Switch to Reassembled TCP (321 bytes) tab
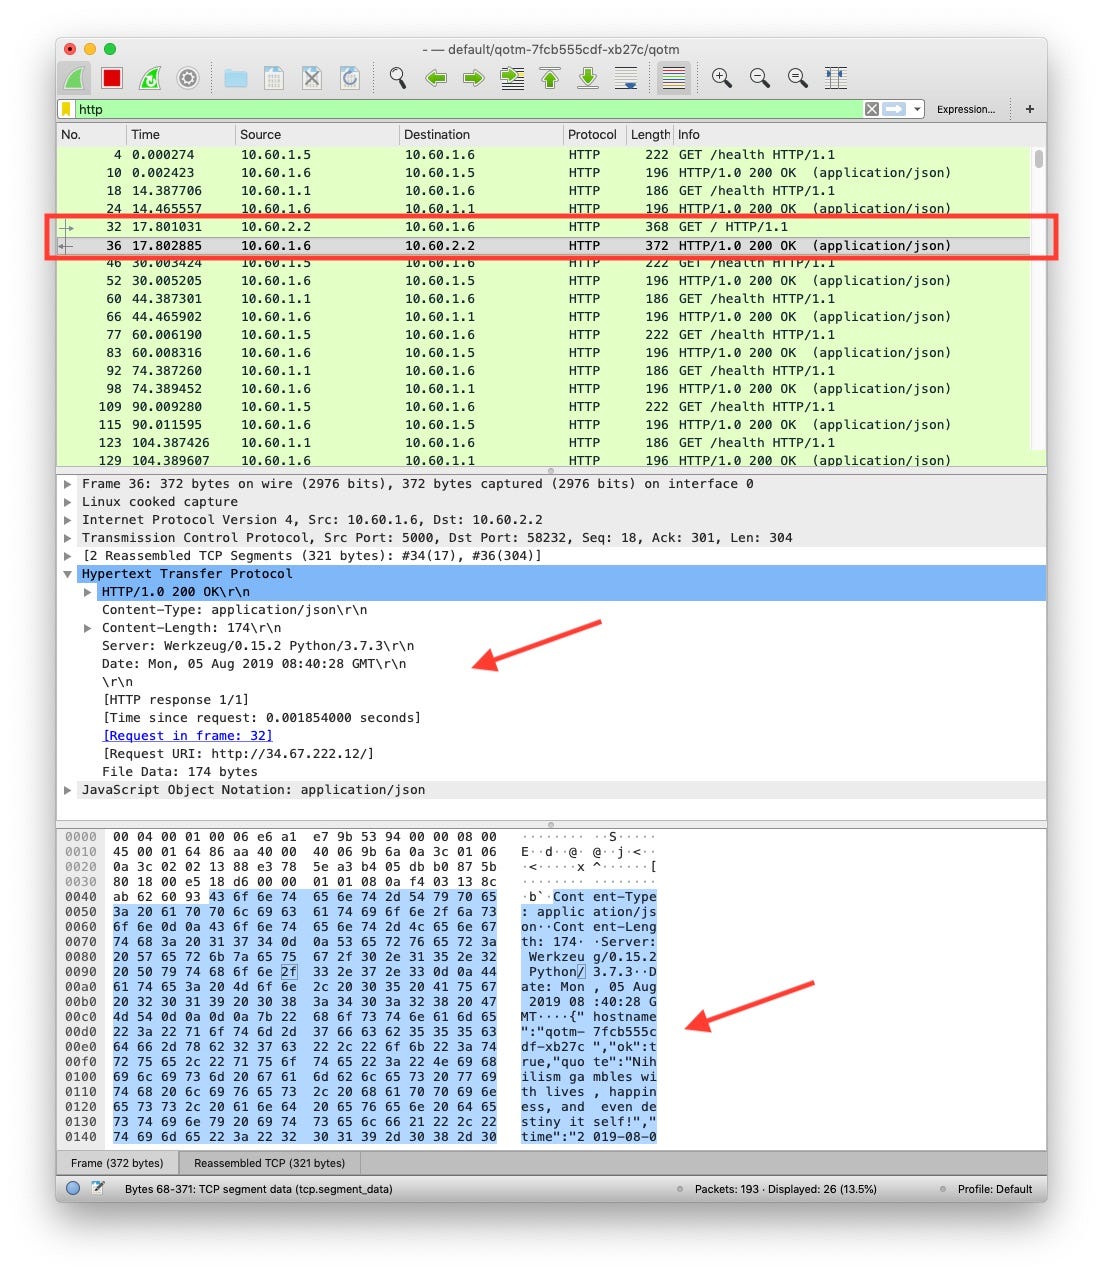1103x1276 pixels. pos(269,1163)
